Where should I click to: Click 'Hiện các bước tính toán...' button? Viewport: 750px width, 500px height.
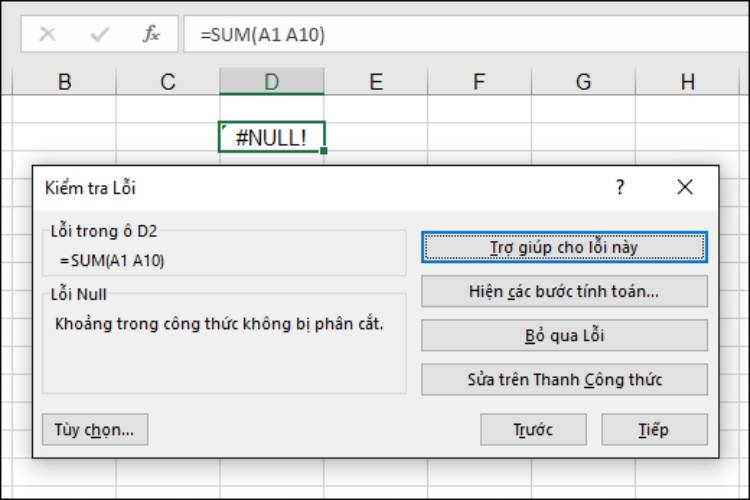pyautogui.click(x=564, y=291)
